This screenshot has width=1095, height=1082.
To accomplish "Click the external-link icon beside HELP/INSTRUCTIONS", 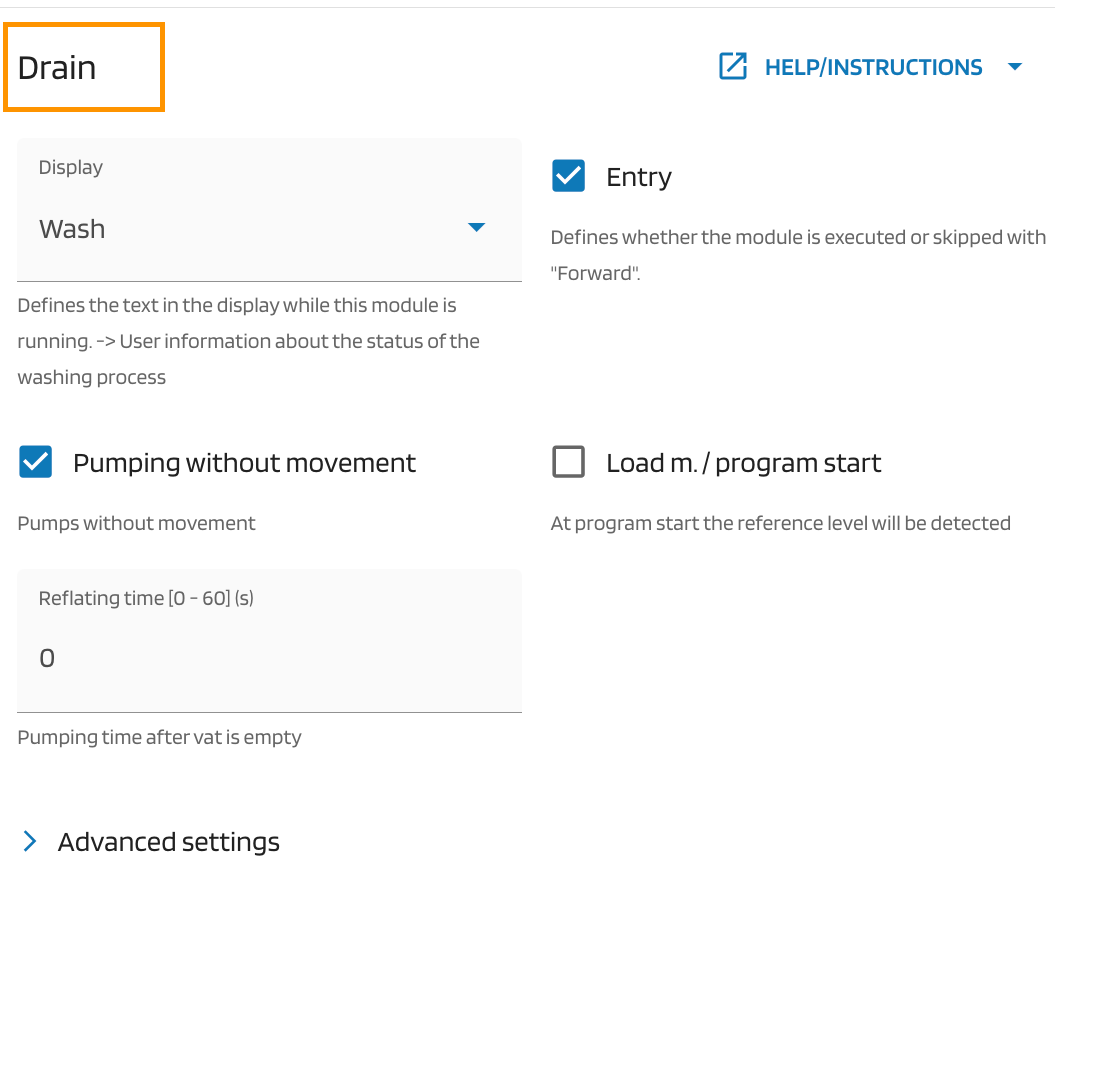I will tap(733, 67).
